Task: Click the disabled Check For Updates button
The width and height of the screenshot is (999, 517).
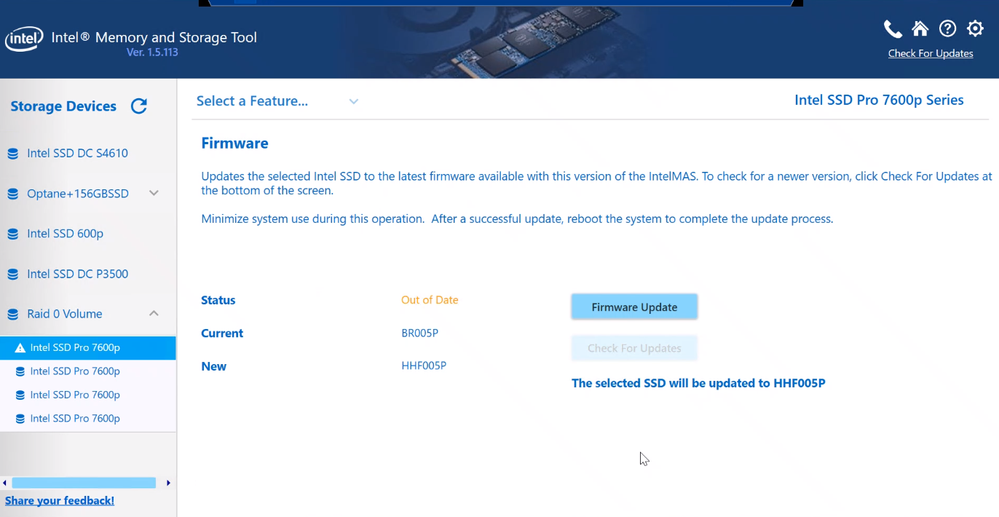Action: pyautogui.click(x=634, y=348)
